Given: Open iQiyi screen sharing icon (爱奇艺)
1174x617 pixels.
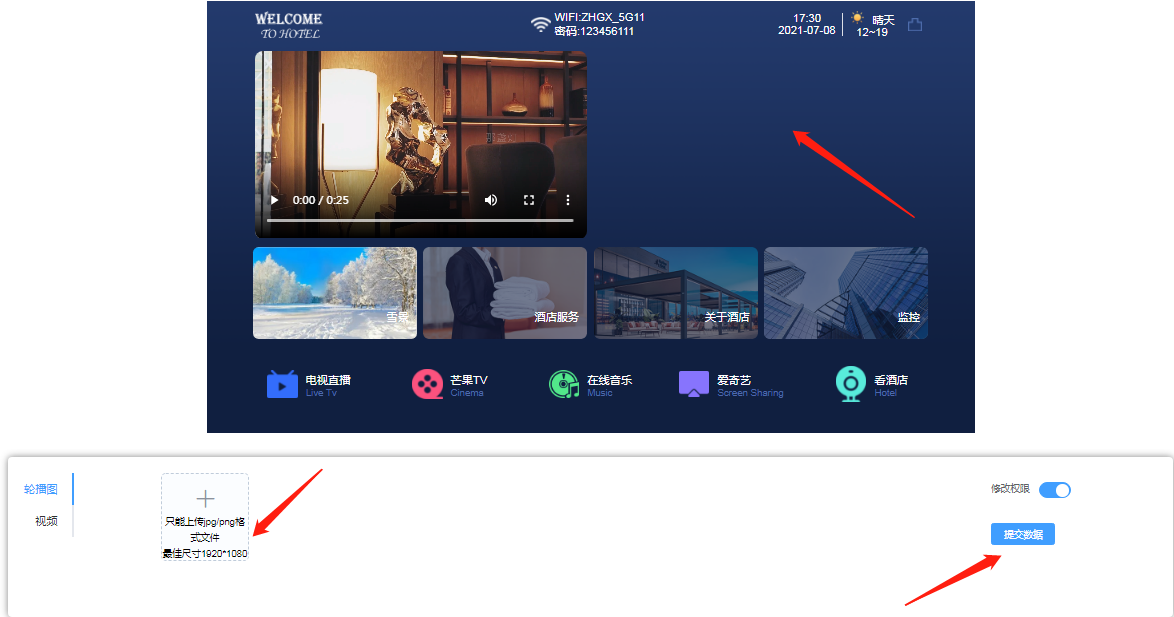Looking at the screenshot, I should pyautogui.click(x=693, y=384).
